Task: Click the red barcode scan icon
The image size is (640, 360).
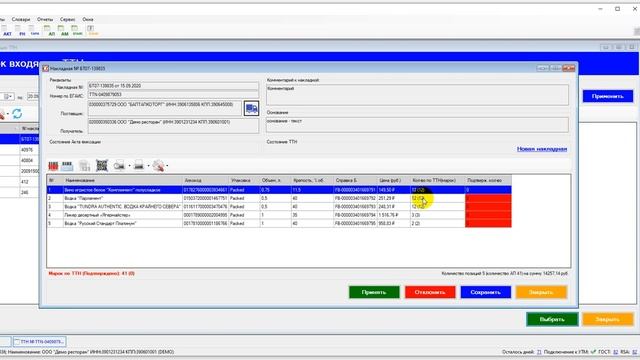Action: click(x=53, y=166)
